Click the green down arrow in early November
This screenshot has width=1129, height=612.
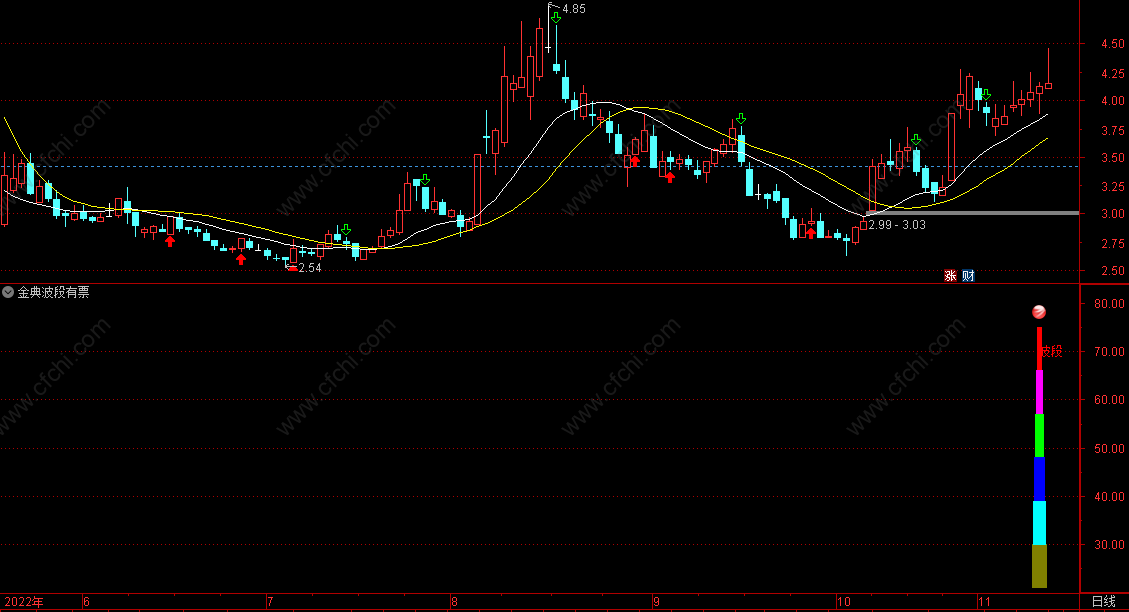[x=986, y=94]
